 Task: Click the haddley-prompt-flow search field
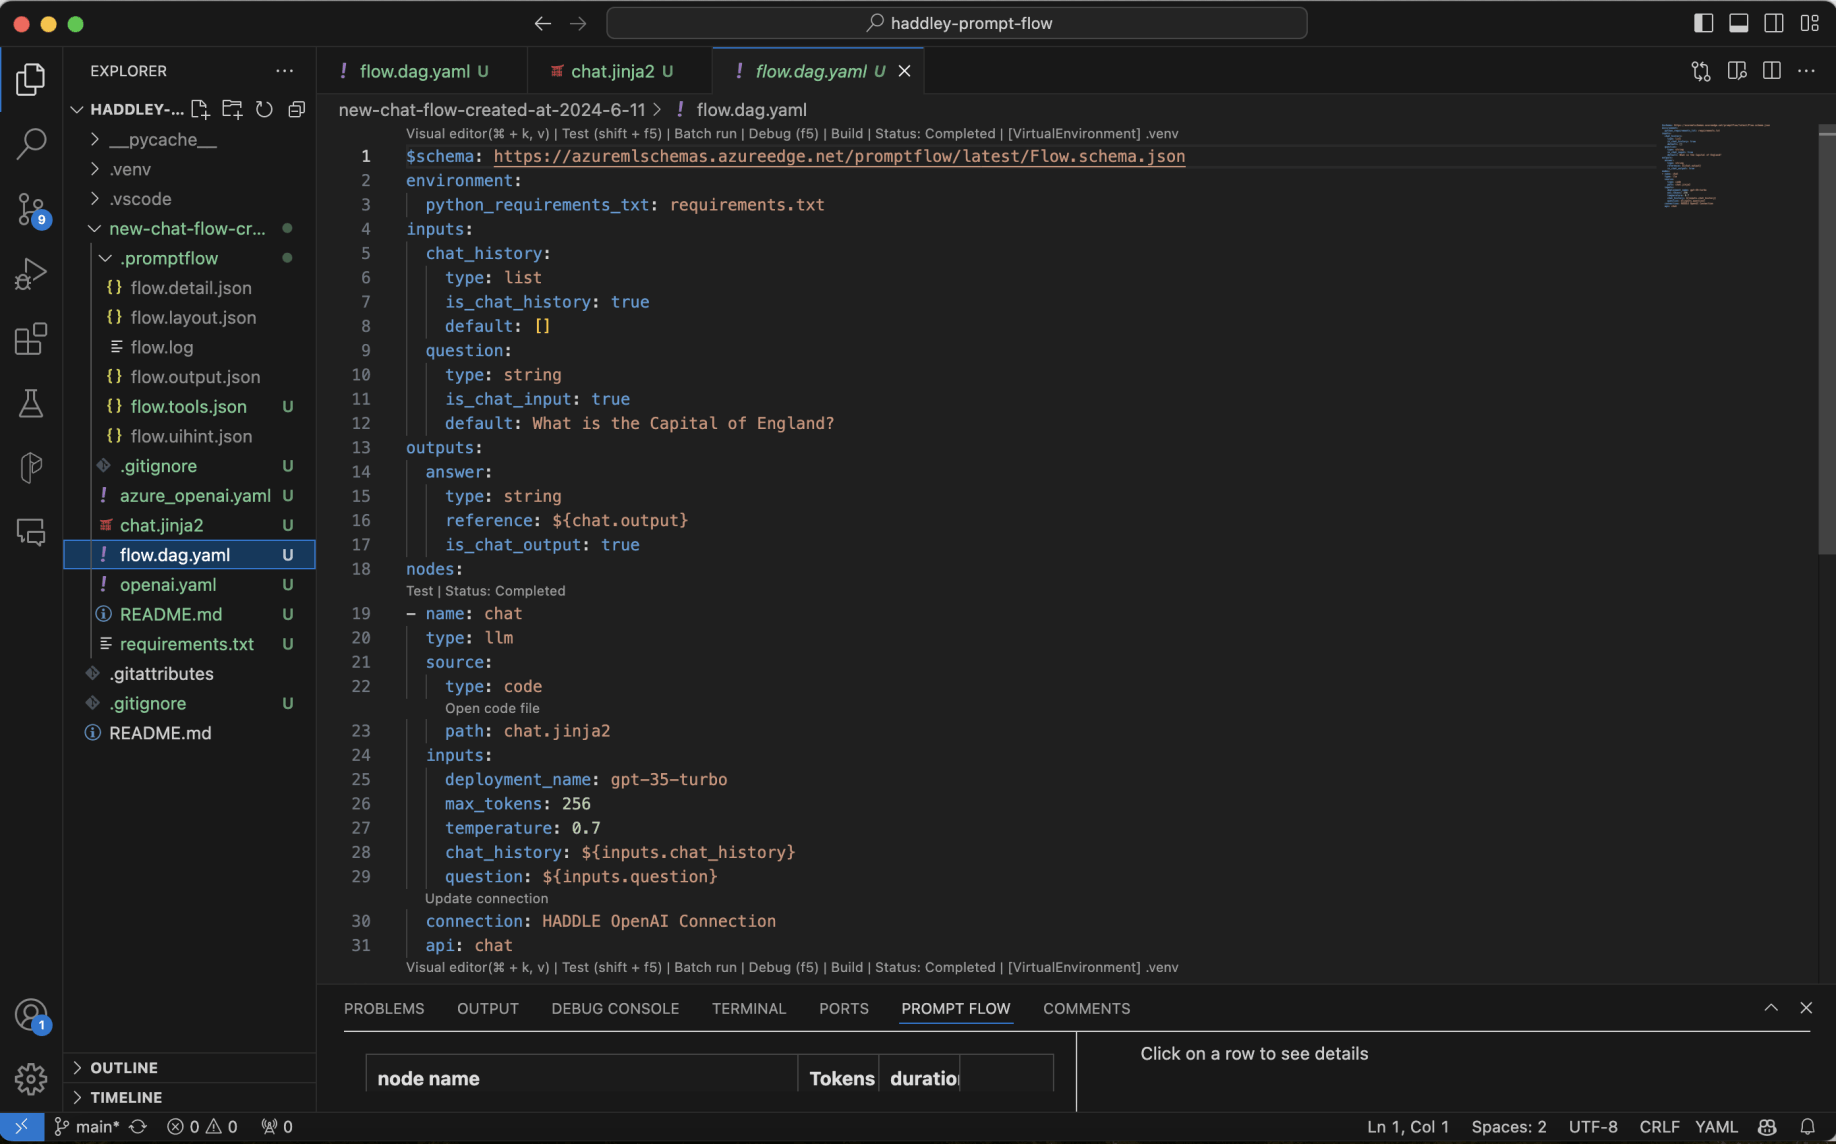(957, 23)
